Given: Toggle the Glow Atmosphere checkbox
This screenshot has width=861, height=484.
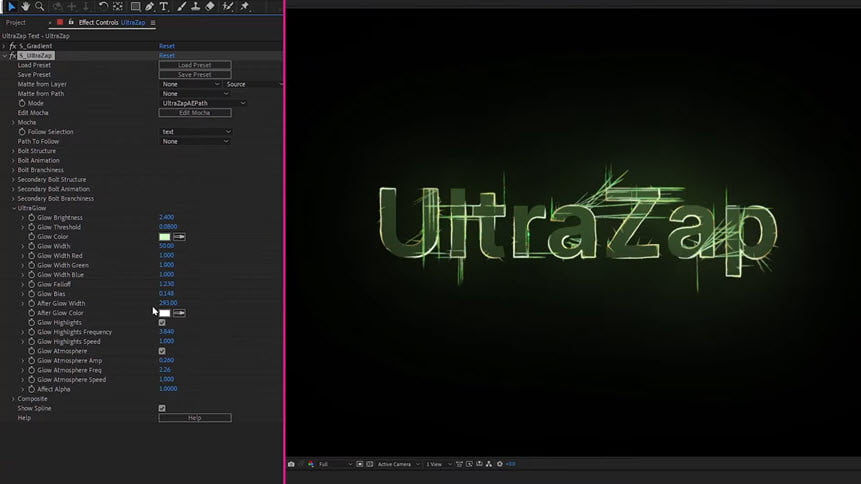Looking at the screenshot, I should pyautogui.click(x=162, y=351).
